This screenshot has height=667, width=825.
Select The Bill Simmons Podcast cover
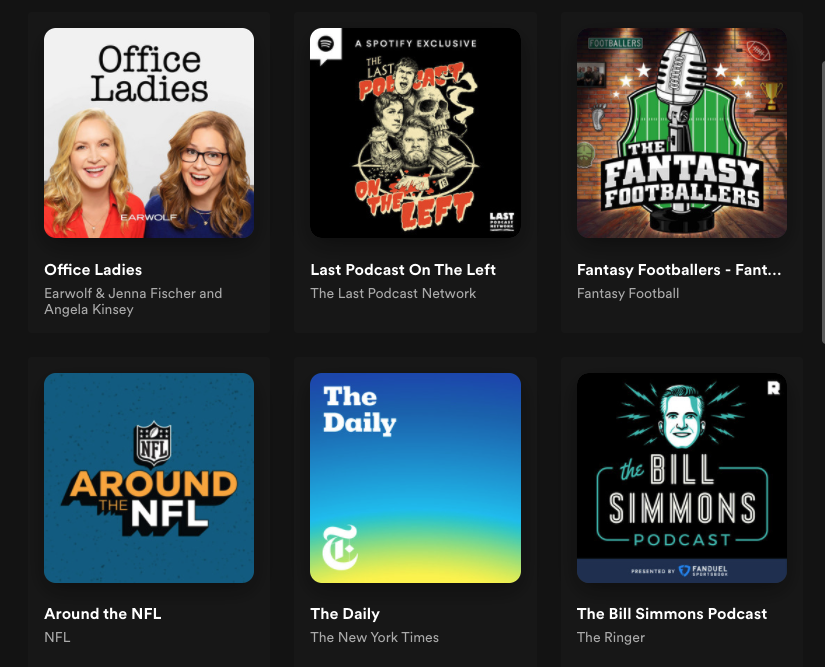682,478
